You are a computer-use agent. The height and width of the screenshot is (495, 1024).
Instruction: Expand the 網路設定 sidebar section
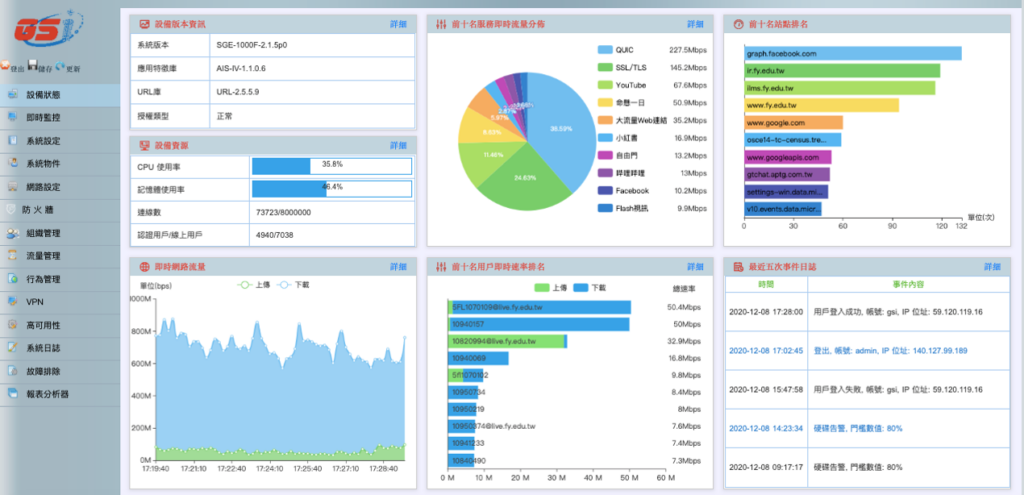click(43, 186)
